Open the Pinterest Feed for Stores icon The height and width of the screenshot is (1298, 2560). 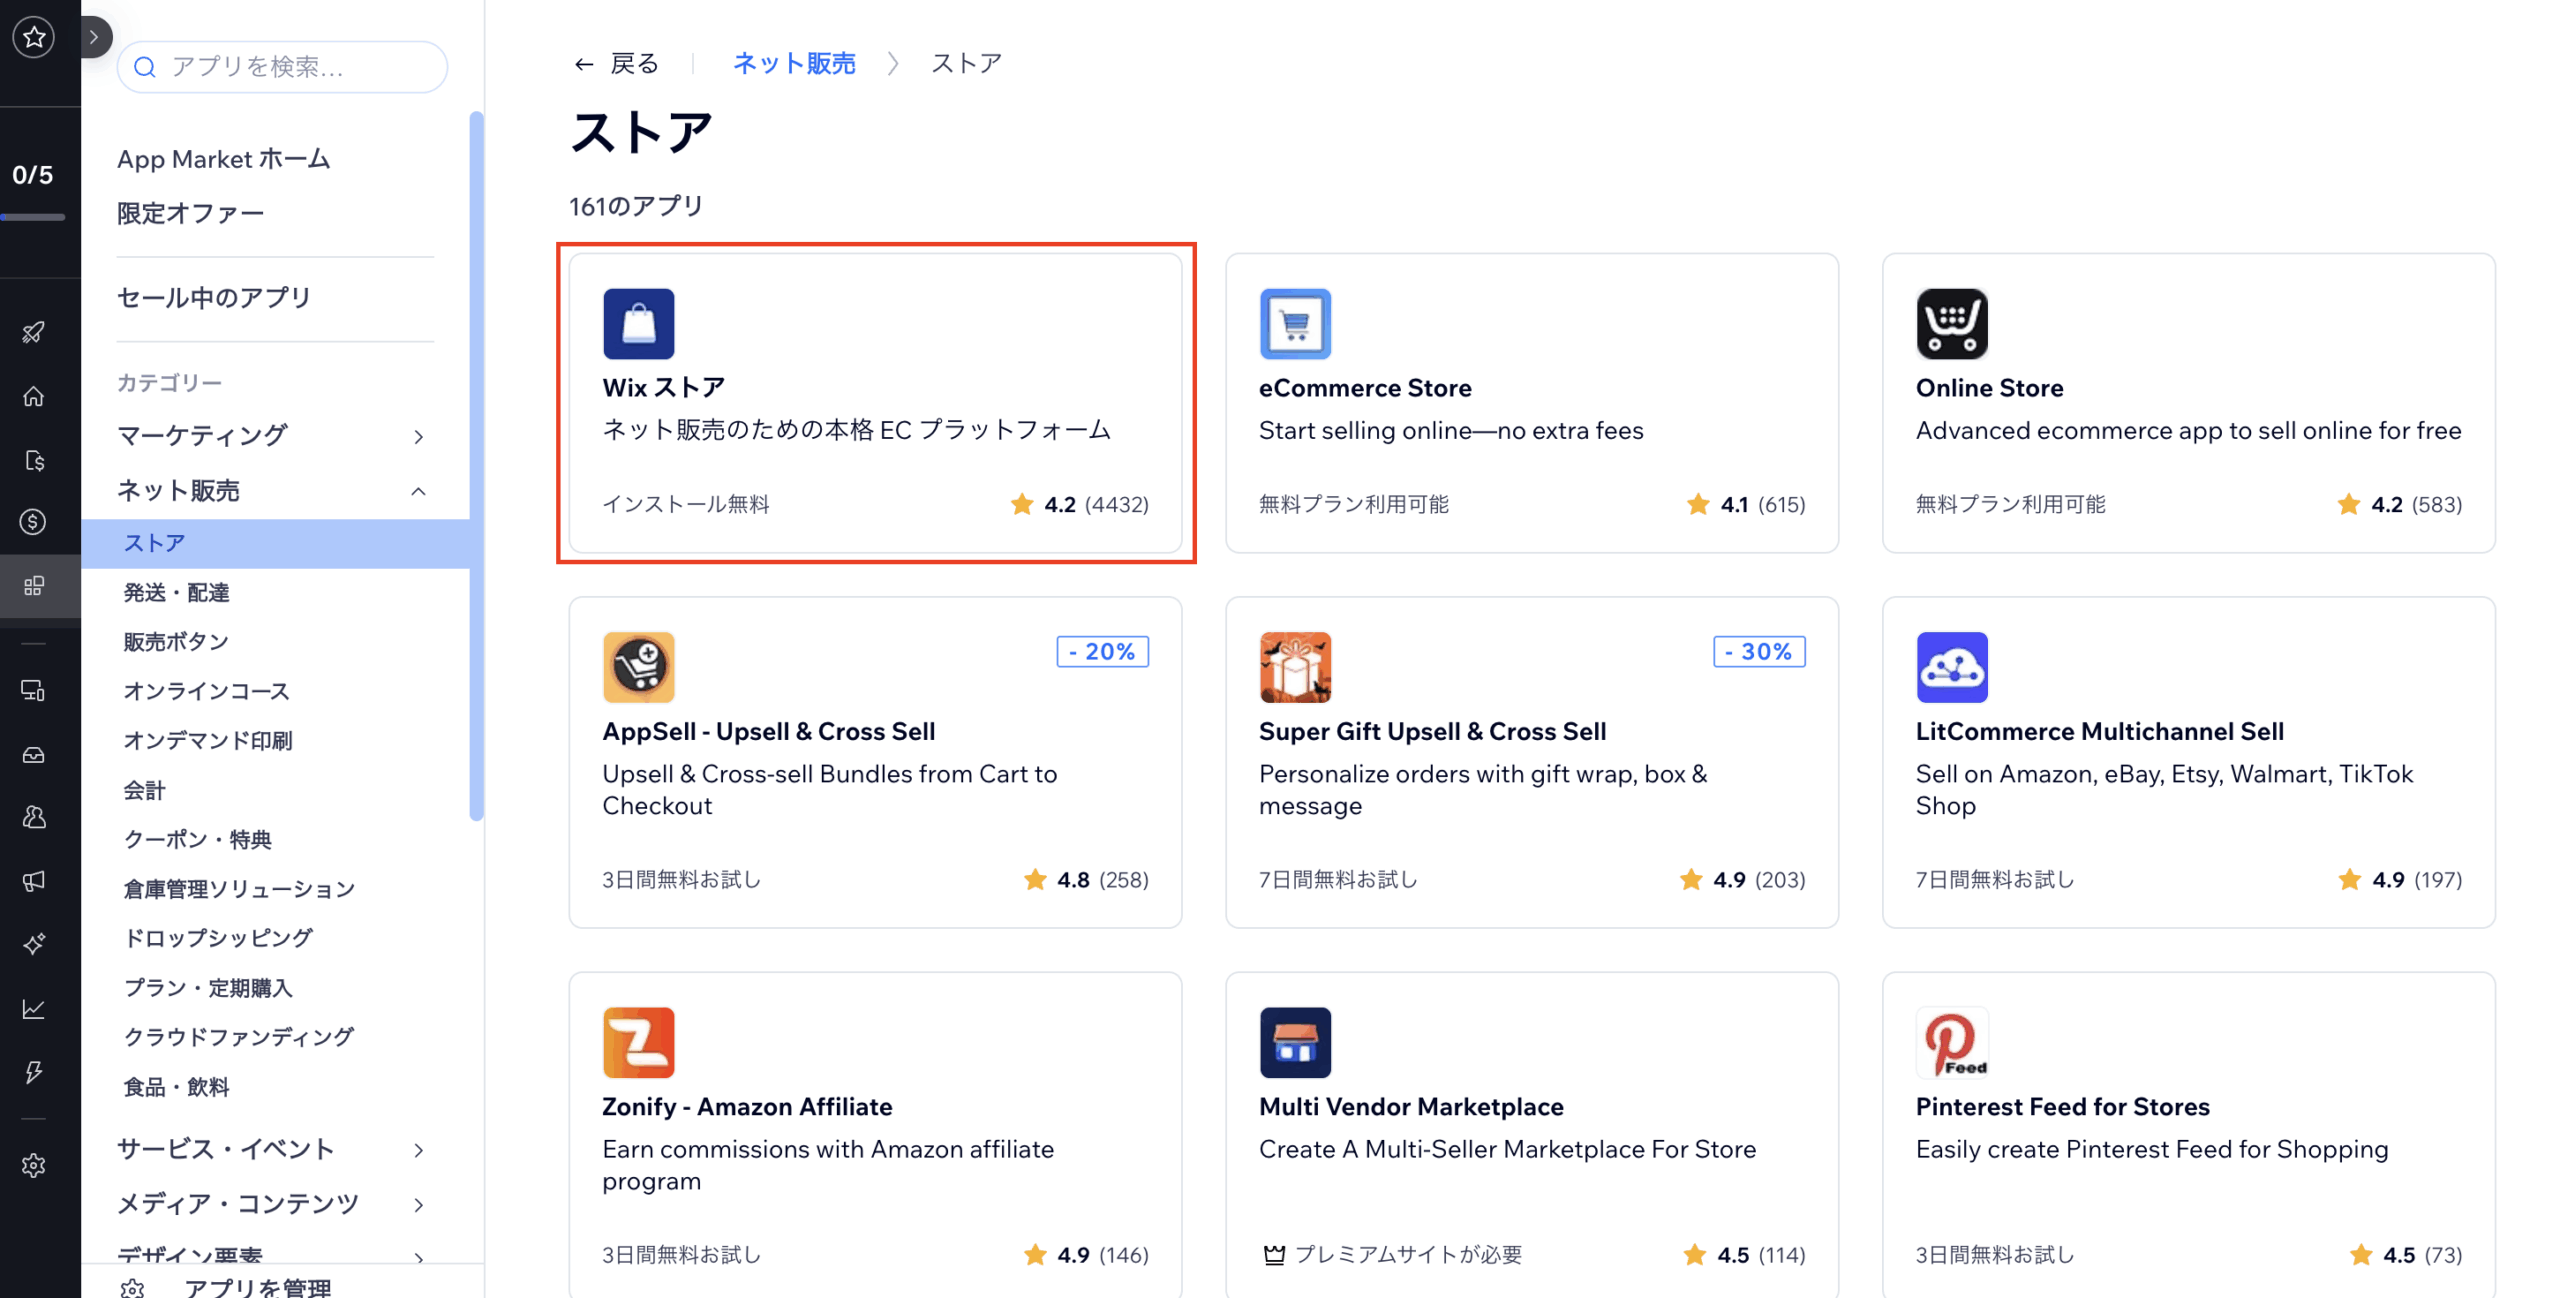(1950, 1042)
